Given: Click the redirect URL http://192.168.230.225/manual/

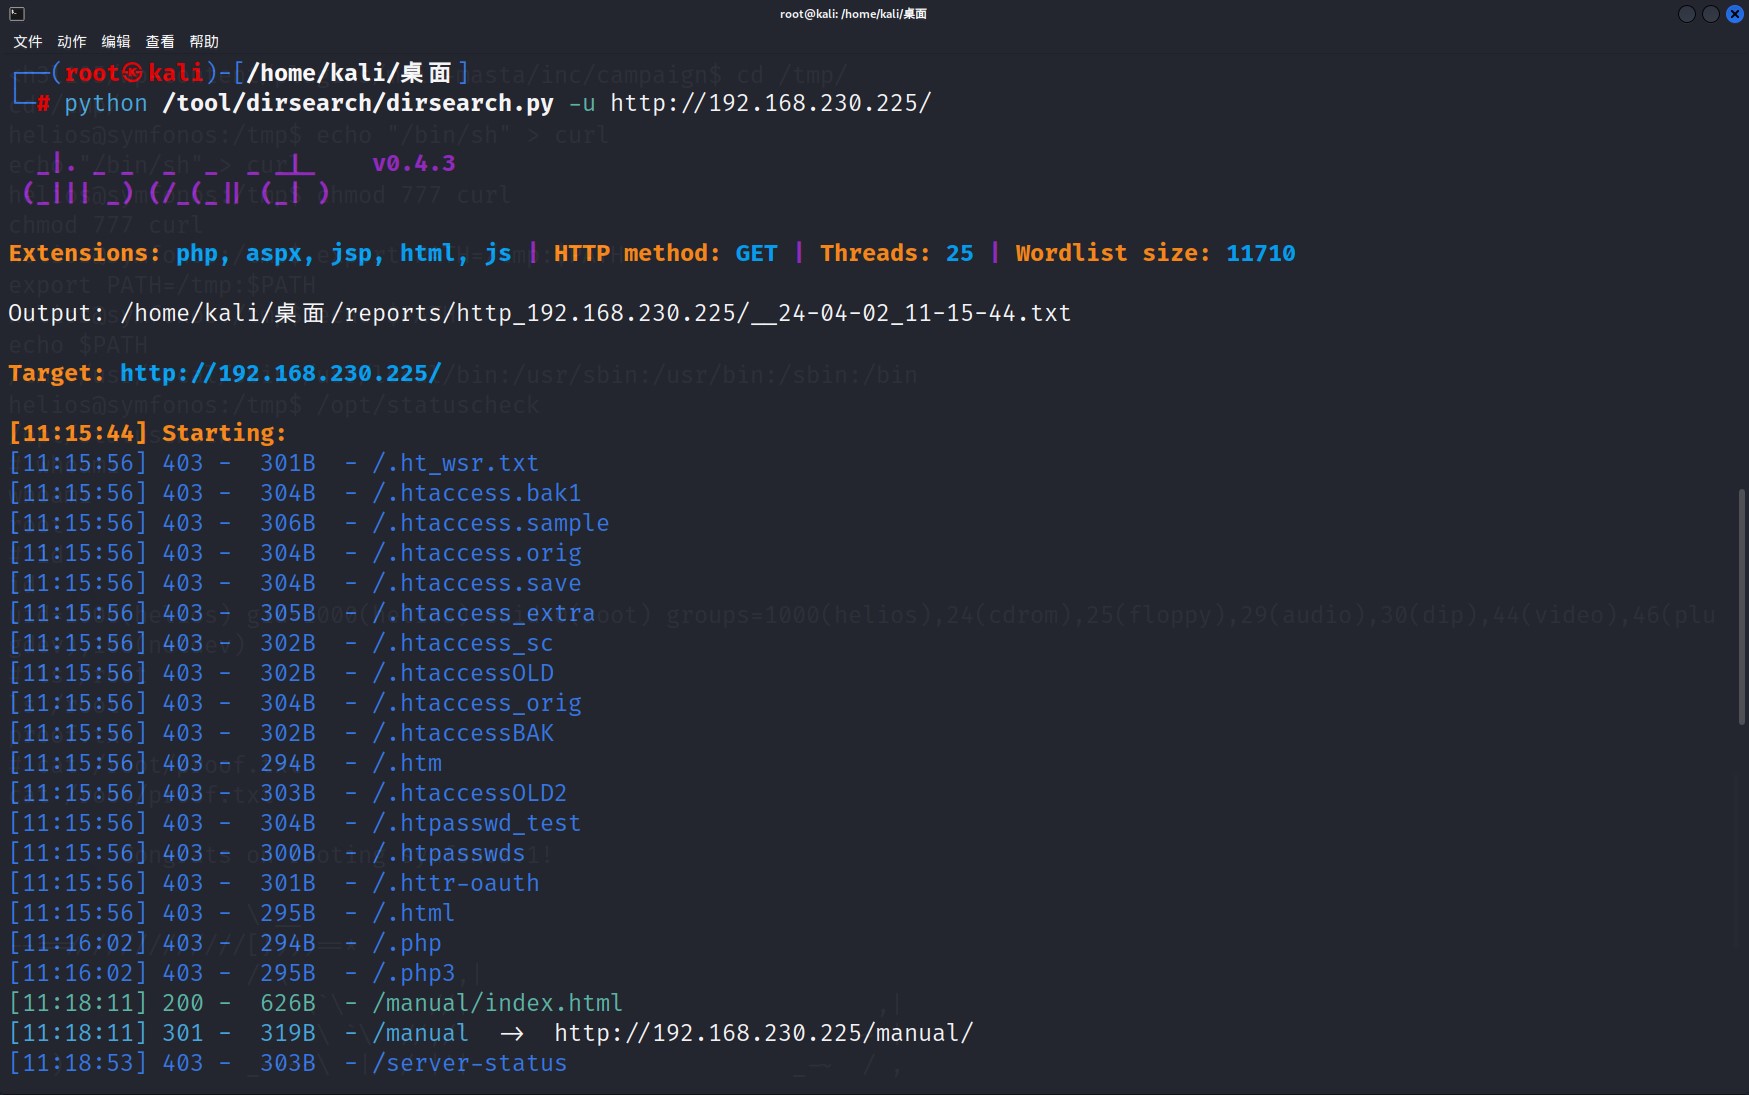Looking at the screenshot, I should click(763, 1033).
